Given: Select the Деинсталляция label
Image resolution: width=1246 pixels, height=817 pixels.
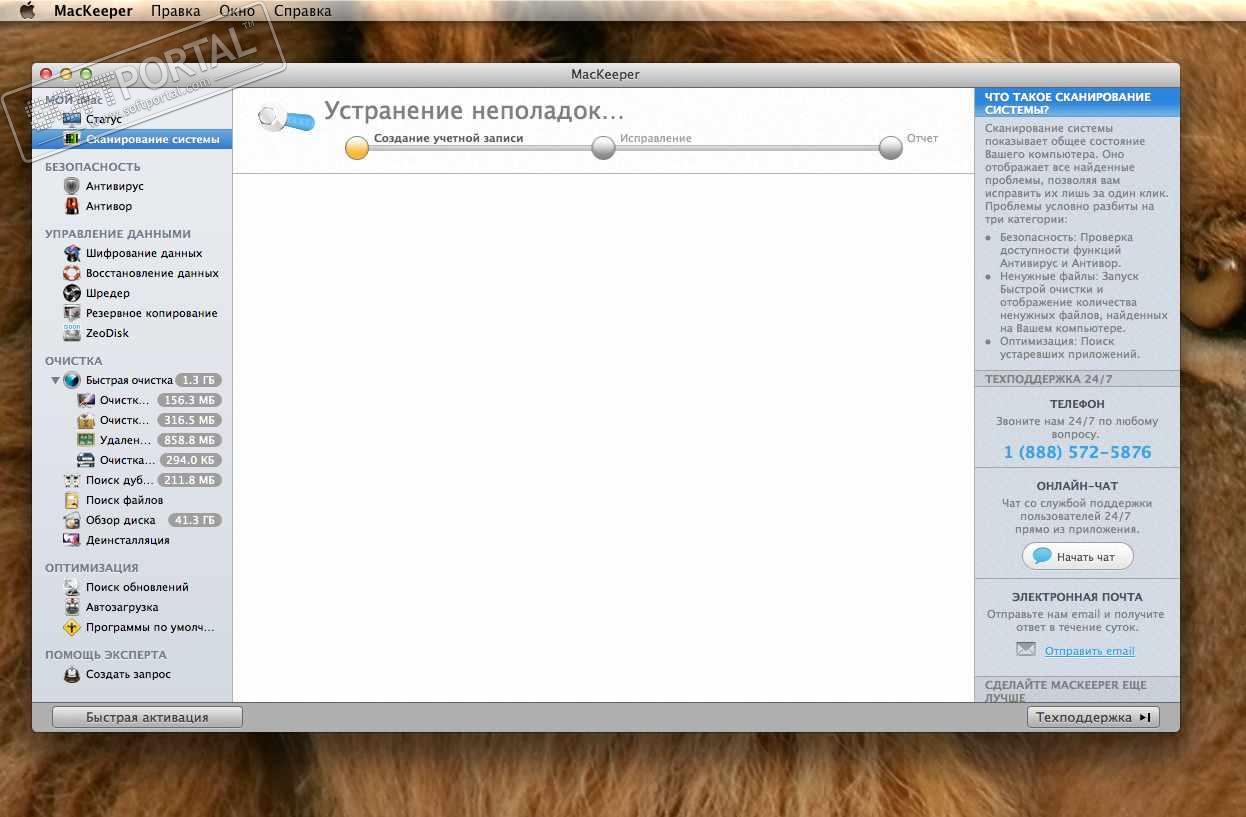Looking at the screenshot, I should 128,540.
